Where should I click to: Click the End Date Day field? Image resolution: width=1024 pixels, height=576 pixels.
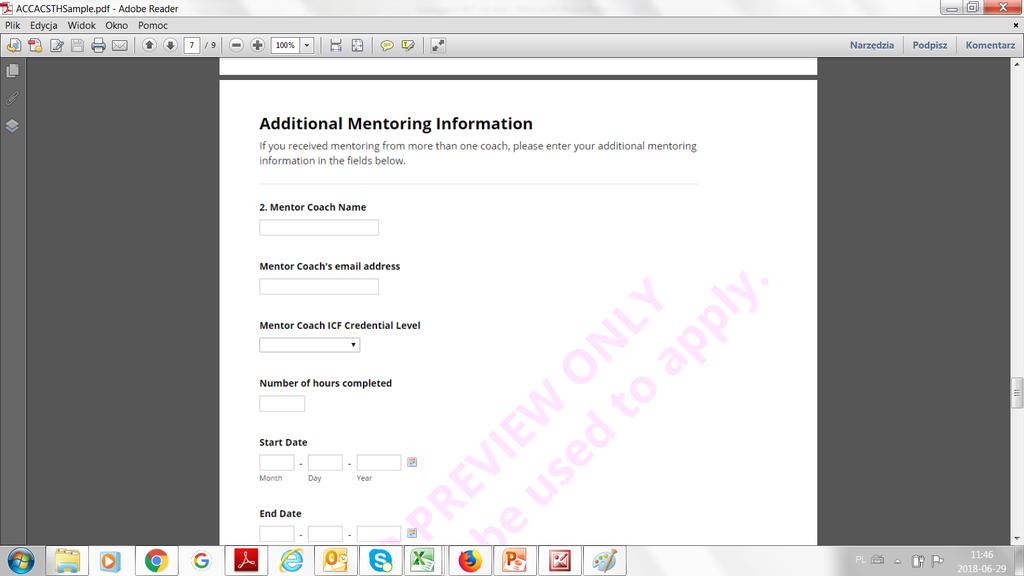(325, 534)
